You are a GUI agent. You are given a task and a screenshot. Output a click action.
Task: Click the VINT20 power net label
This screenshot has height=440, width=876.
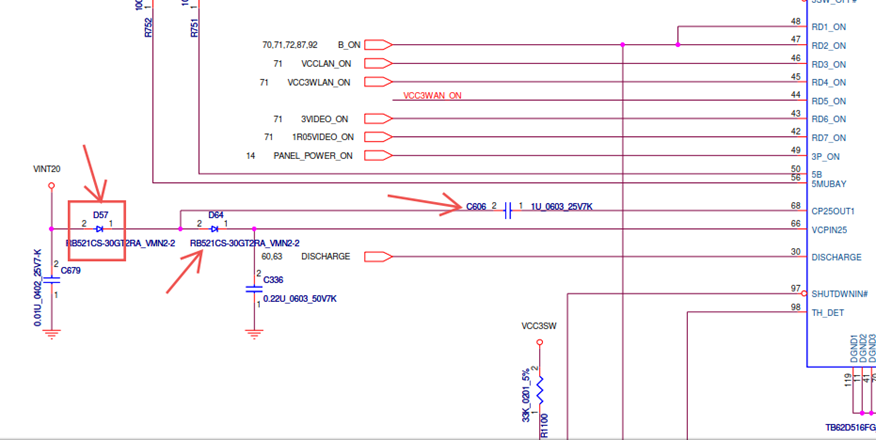(47, 169)
